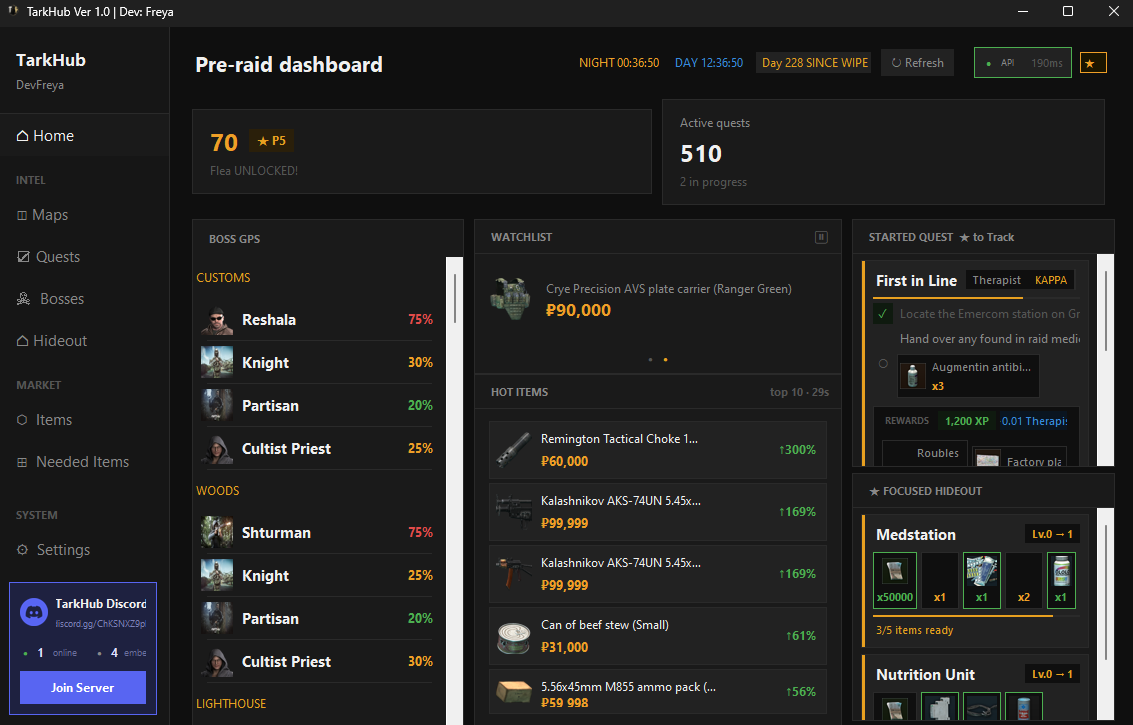Click the Join Server button
The image size is (1133, 725).
82,687
